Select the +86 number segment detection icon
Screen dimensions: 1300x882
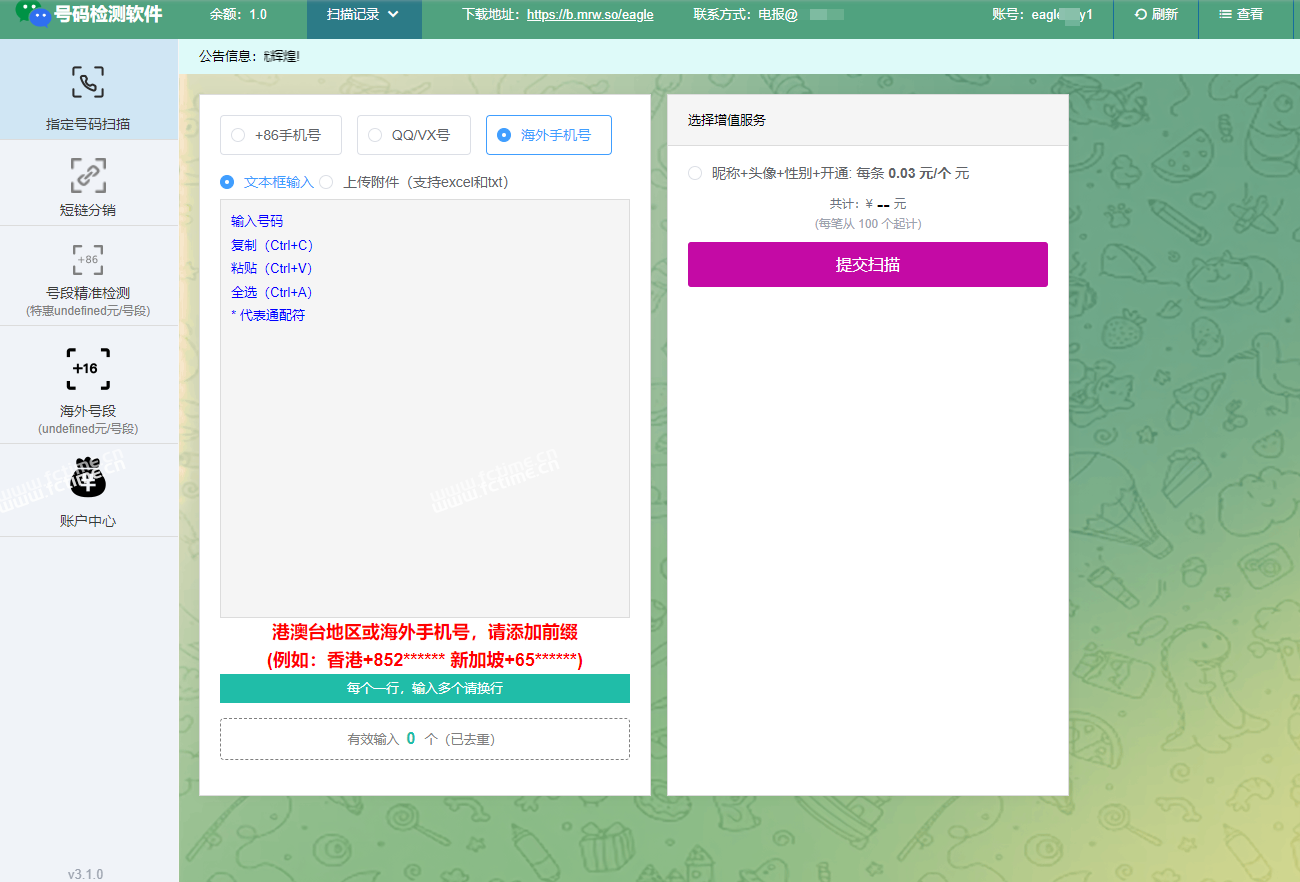88,260
